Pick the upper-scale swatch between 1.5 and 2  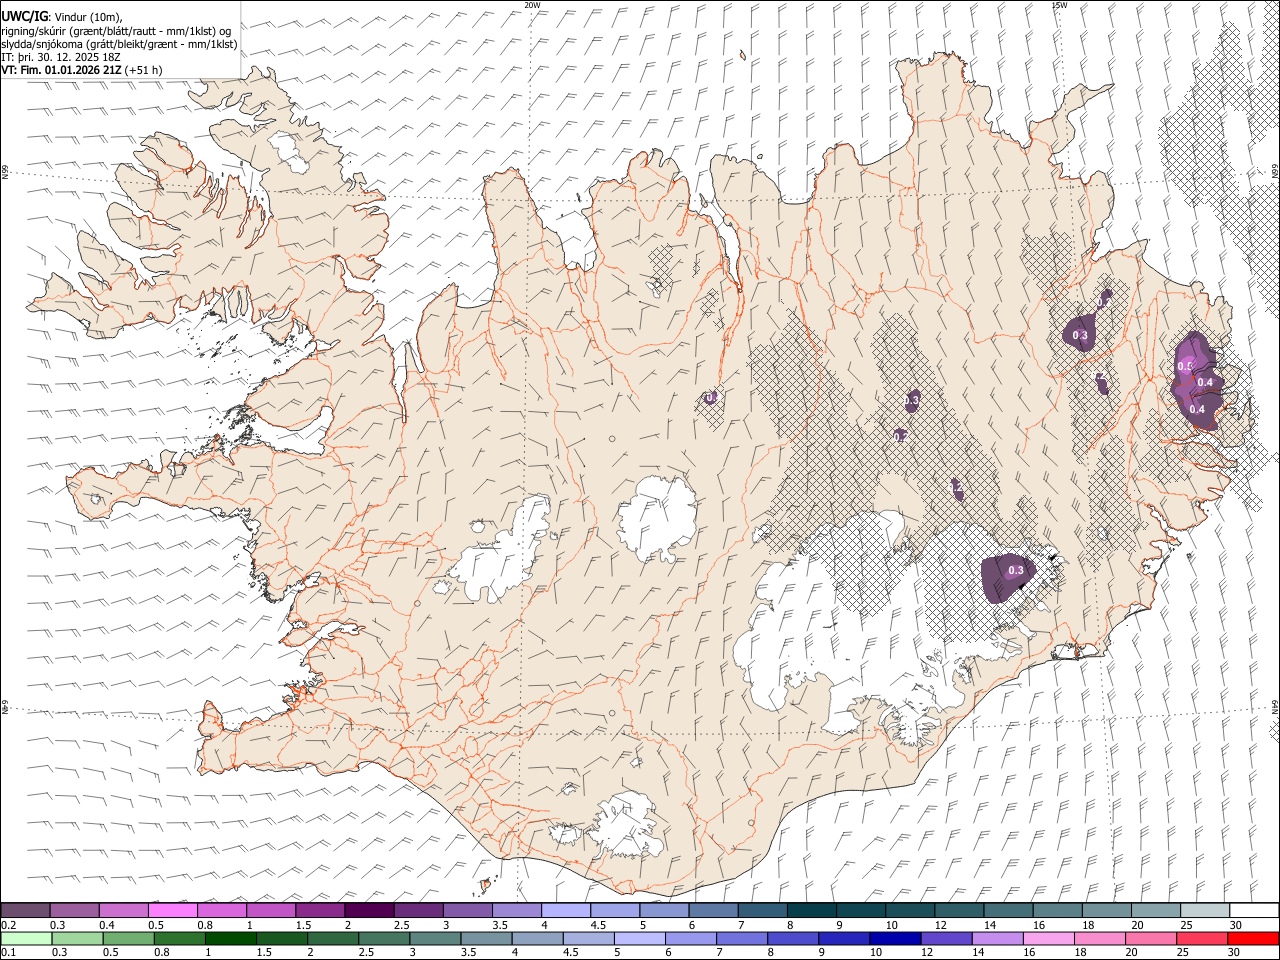(x=319, y=910)
